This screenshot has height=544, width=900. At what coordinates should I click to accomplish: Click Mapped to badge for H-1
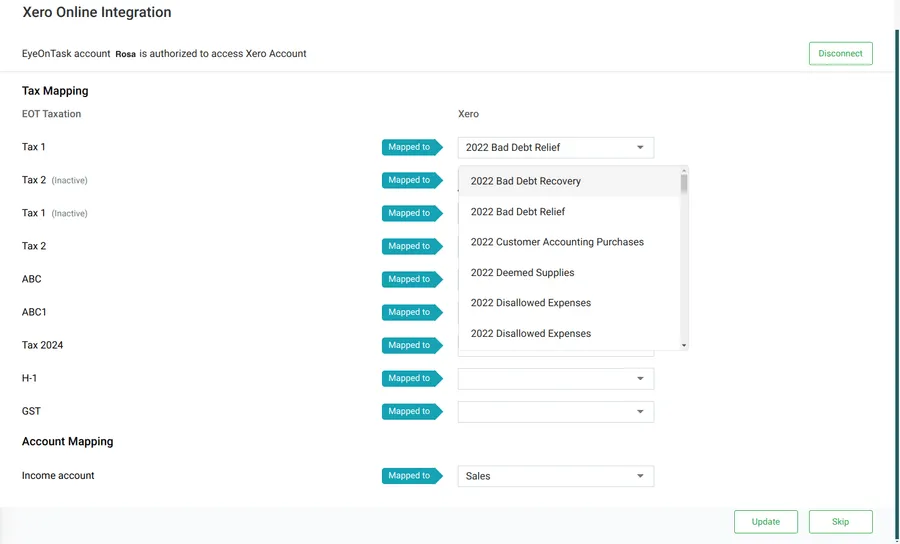pyautogui.click(x=412, y=378)
